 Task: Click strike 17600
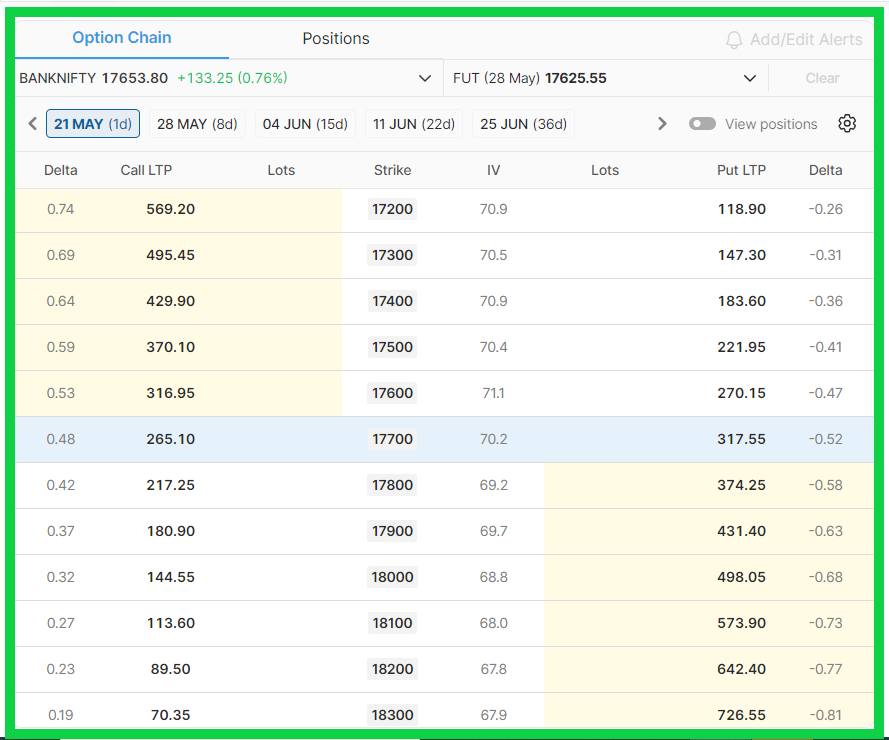point(392,393)
